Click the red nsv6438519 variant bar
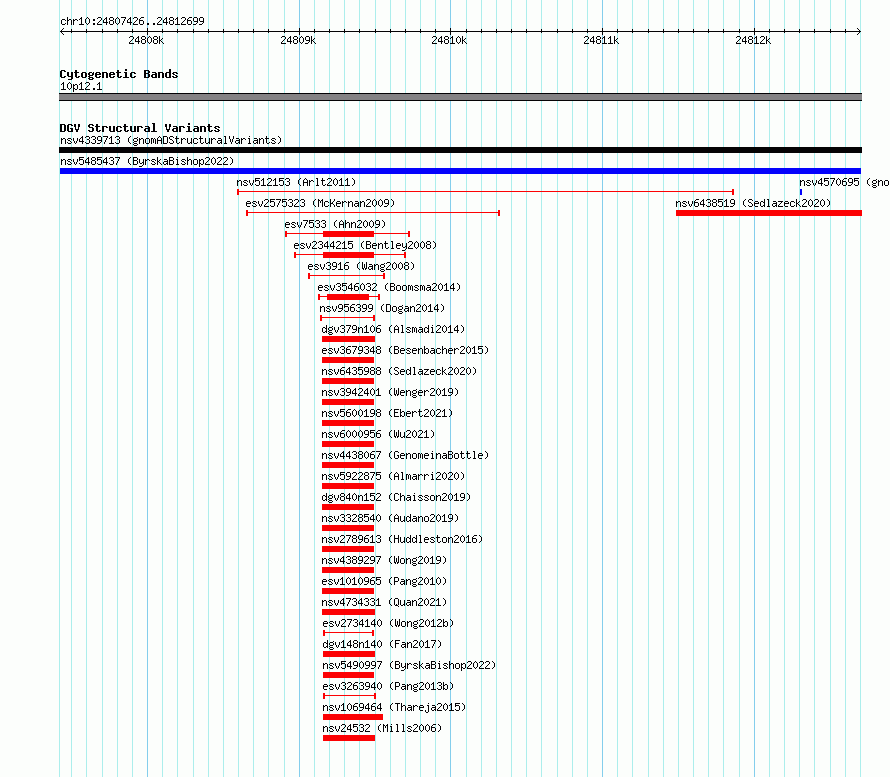 [769, 213]
